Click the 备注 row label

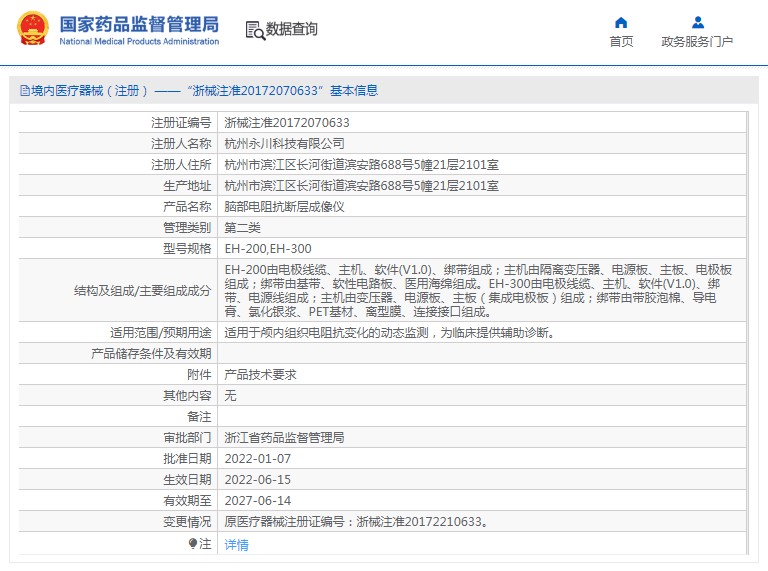coord(199,417)
